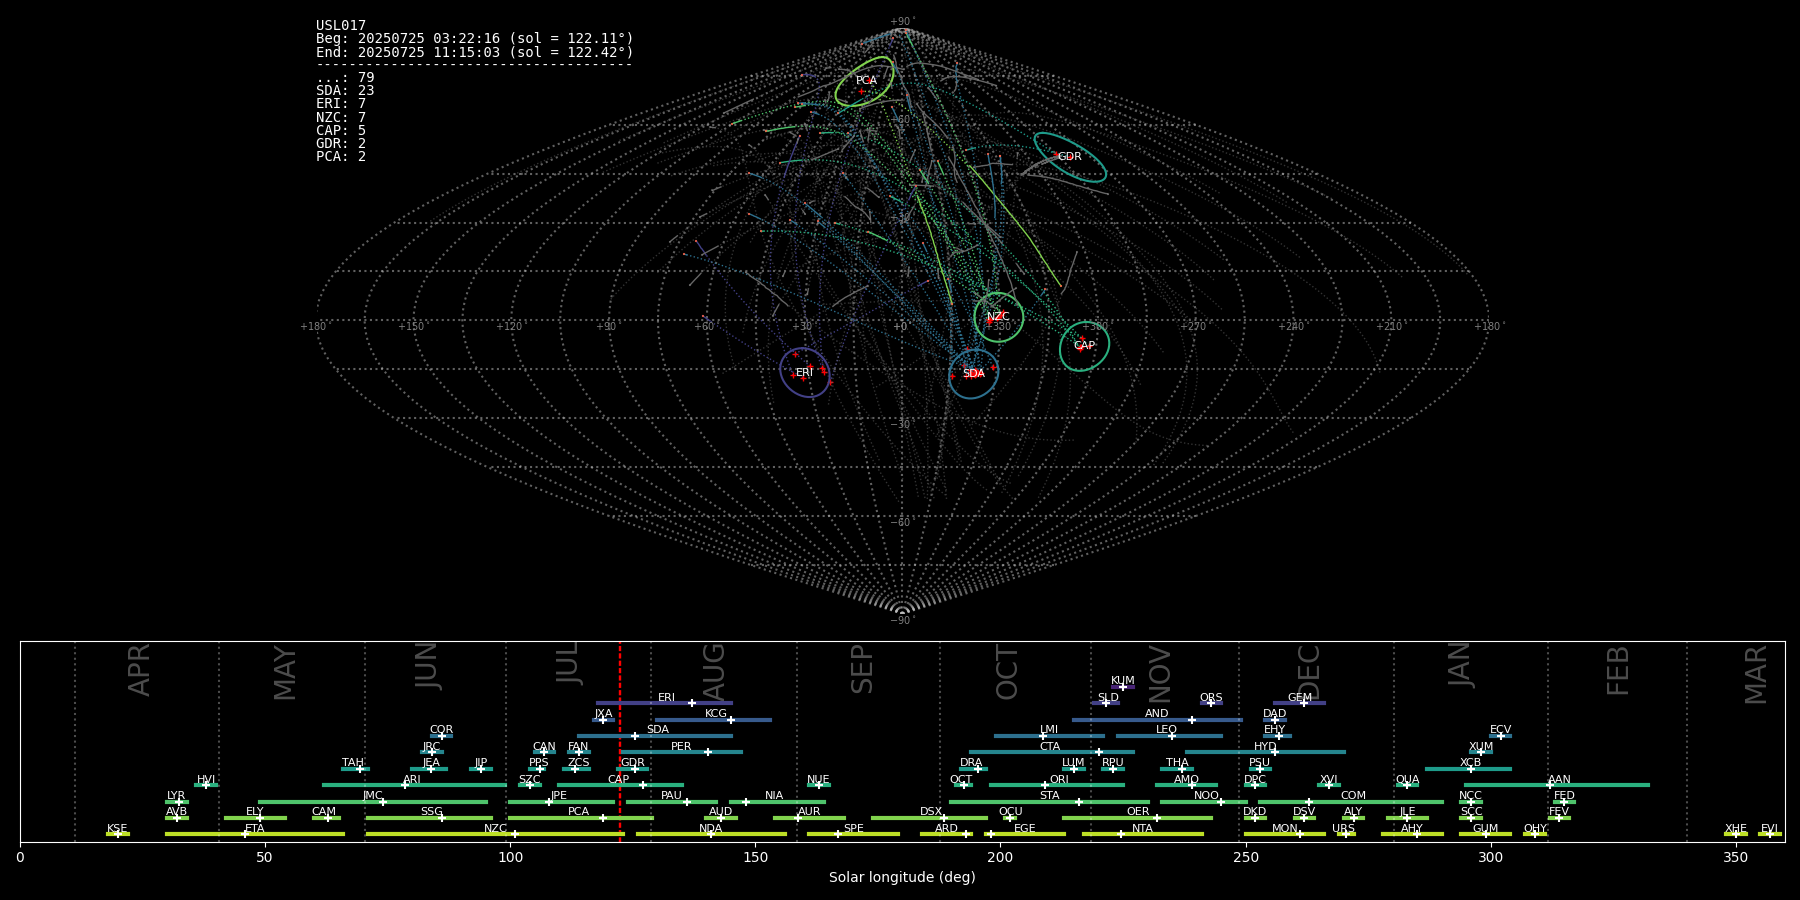Click the 'SDA: 23' count in the legend
The width and height of the screenshot is (1800, 900).
coord(345,90)
